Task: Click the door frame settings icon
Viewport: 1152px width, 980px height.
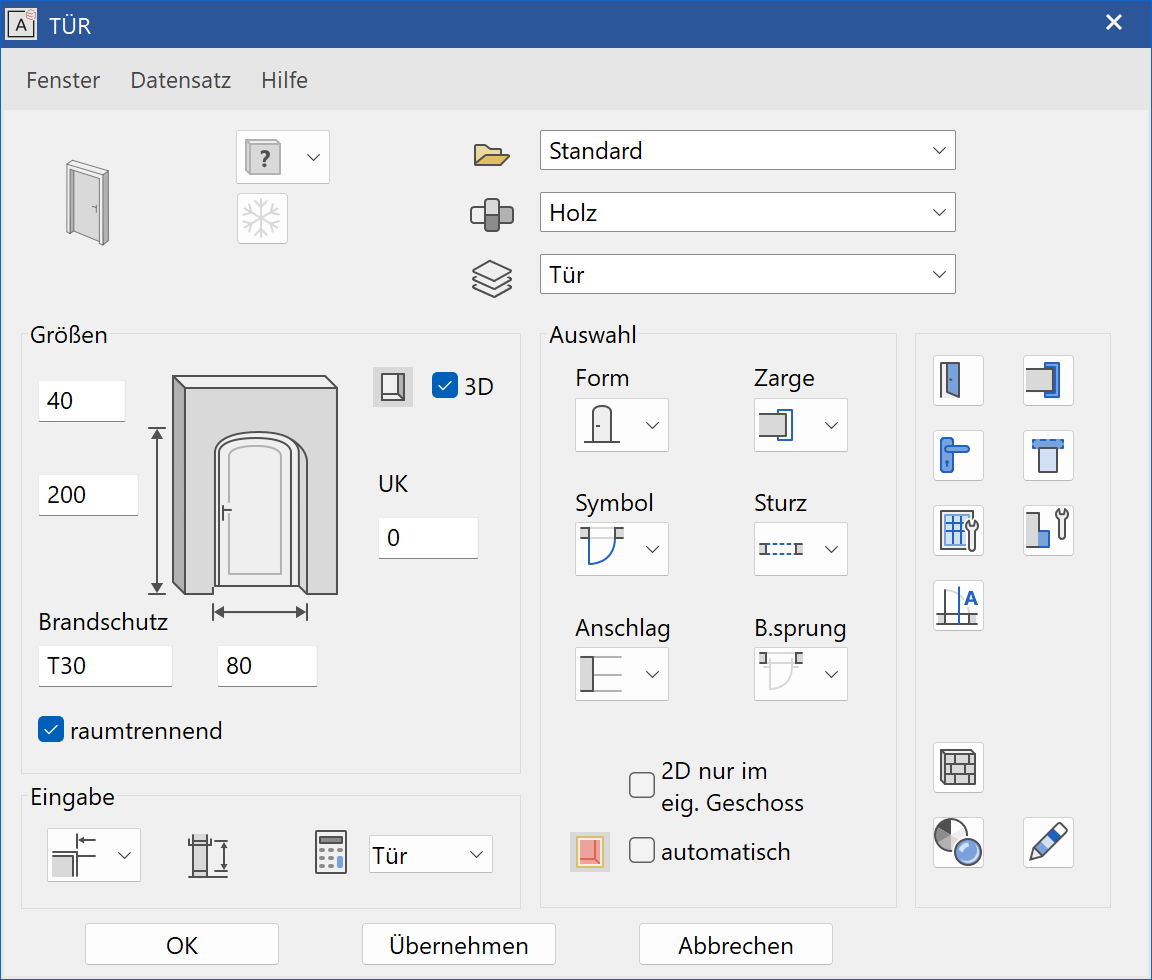Action: [1048, 381]
